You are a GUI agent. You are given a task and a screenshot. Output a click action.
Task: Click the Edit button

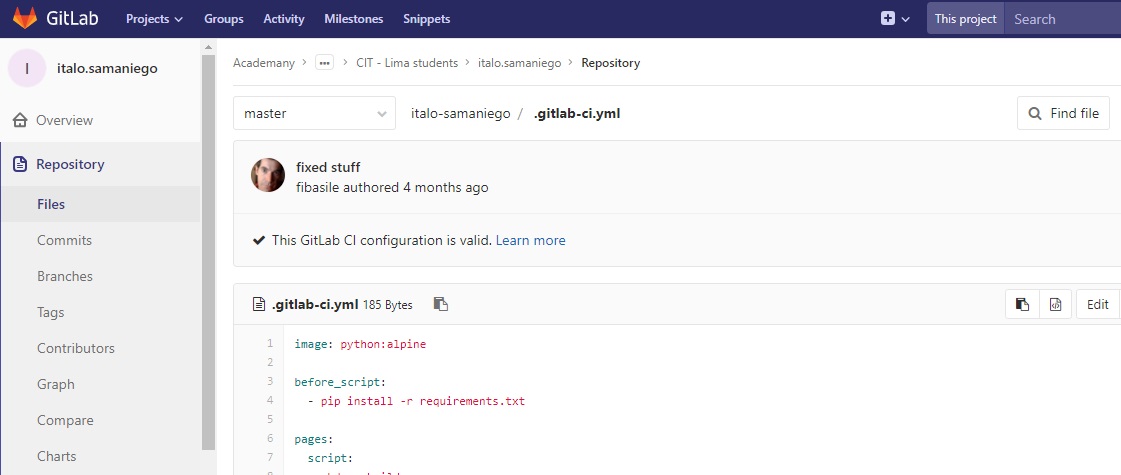[x=1097, y=304]
